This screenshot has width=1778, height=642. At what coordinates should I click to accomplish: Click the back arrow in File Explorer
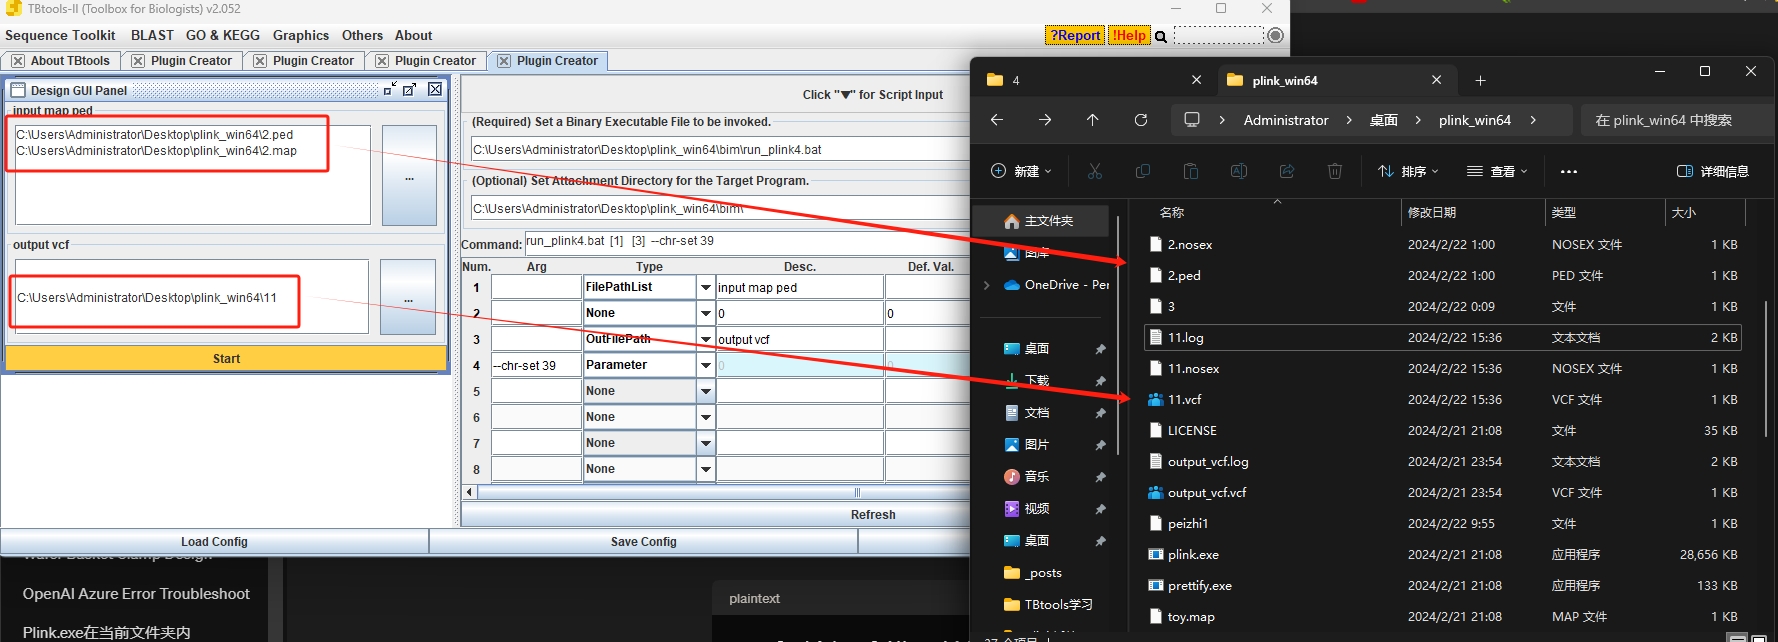pos(997,120)
